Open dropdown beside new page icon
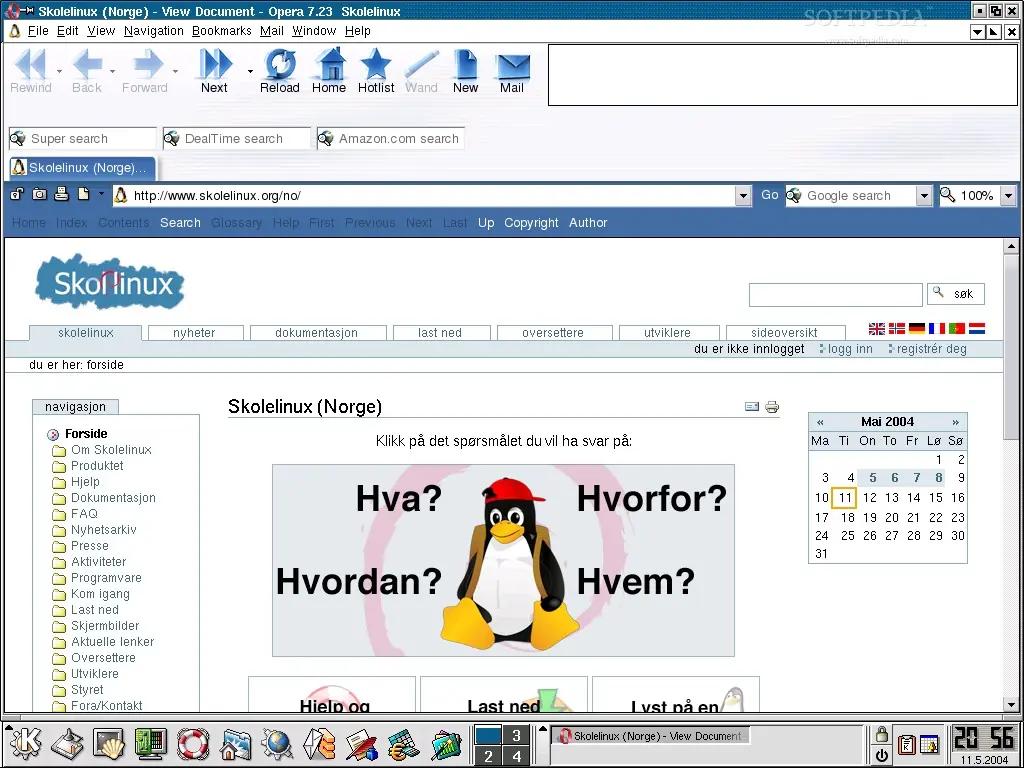Viewport: 1024px width, 768px height. (x=101, y=194)
